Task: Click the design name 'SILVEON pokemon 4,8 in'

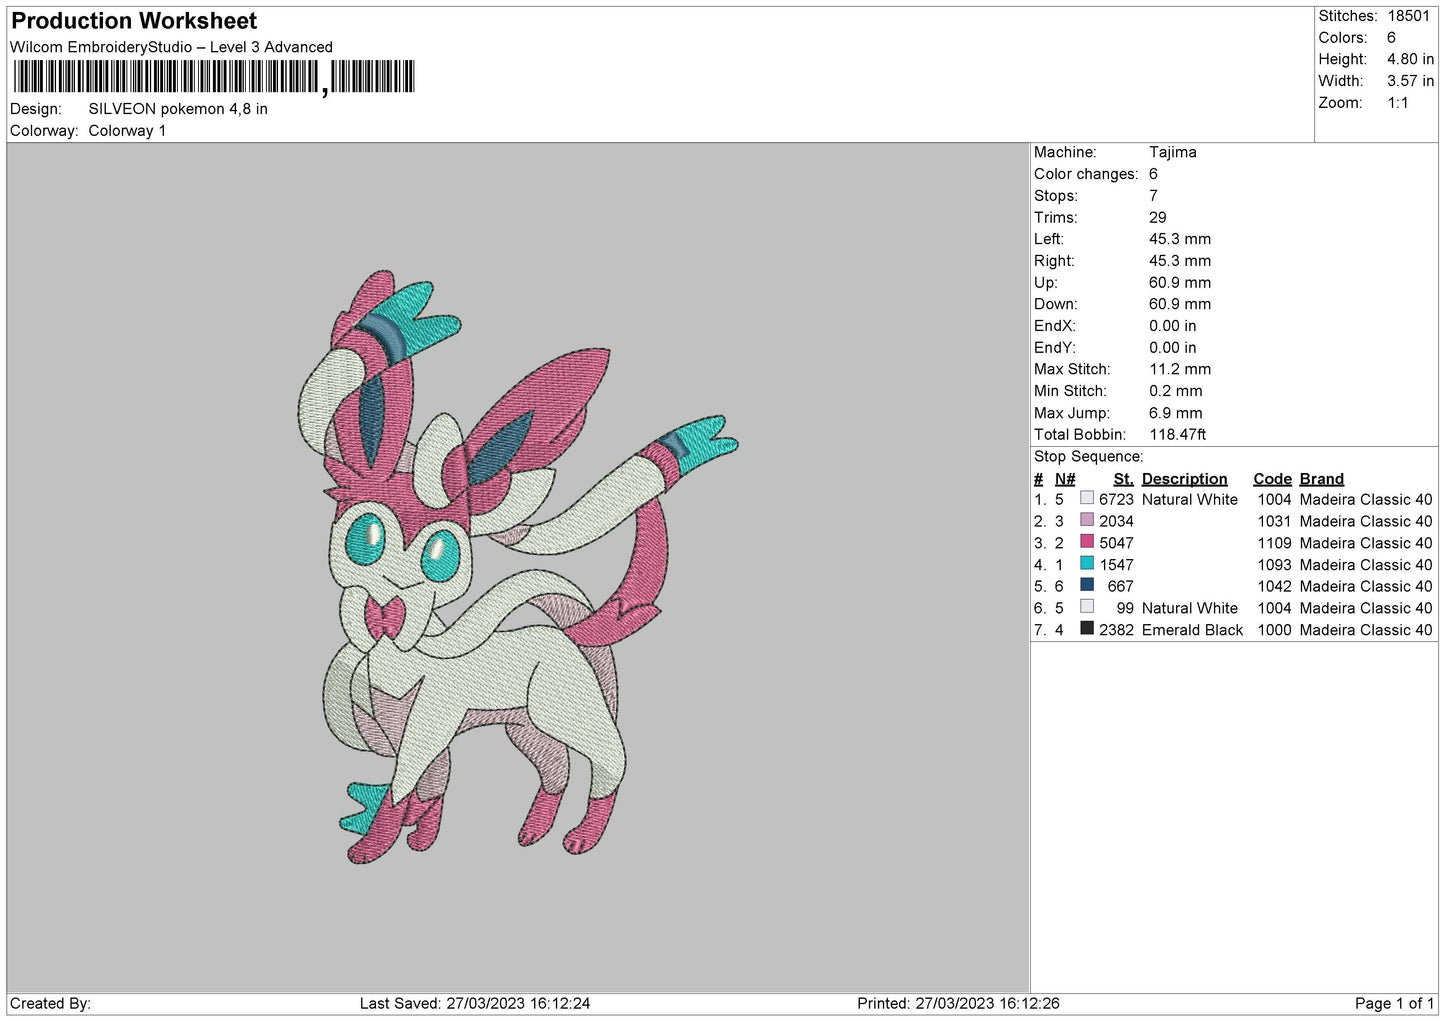Action: [x=178, y=109]
